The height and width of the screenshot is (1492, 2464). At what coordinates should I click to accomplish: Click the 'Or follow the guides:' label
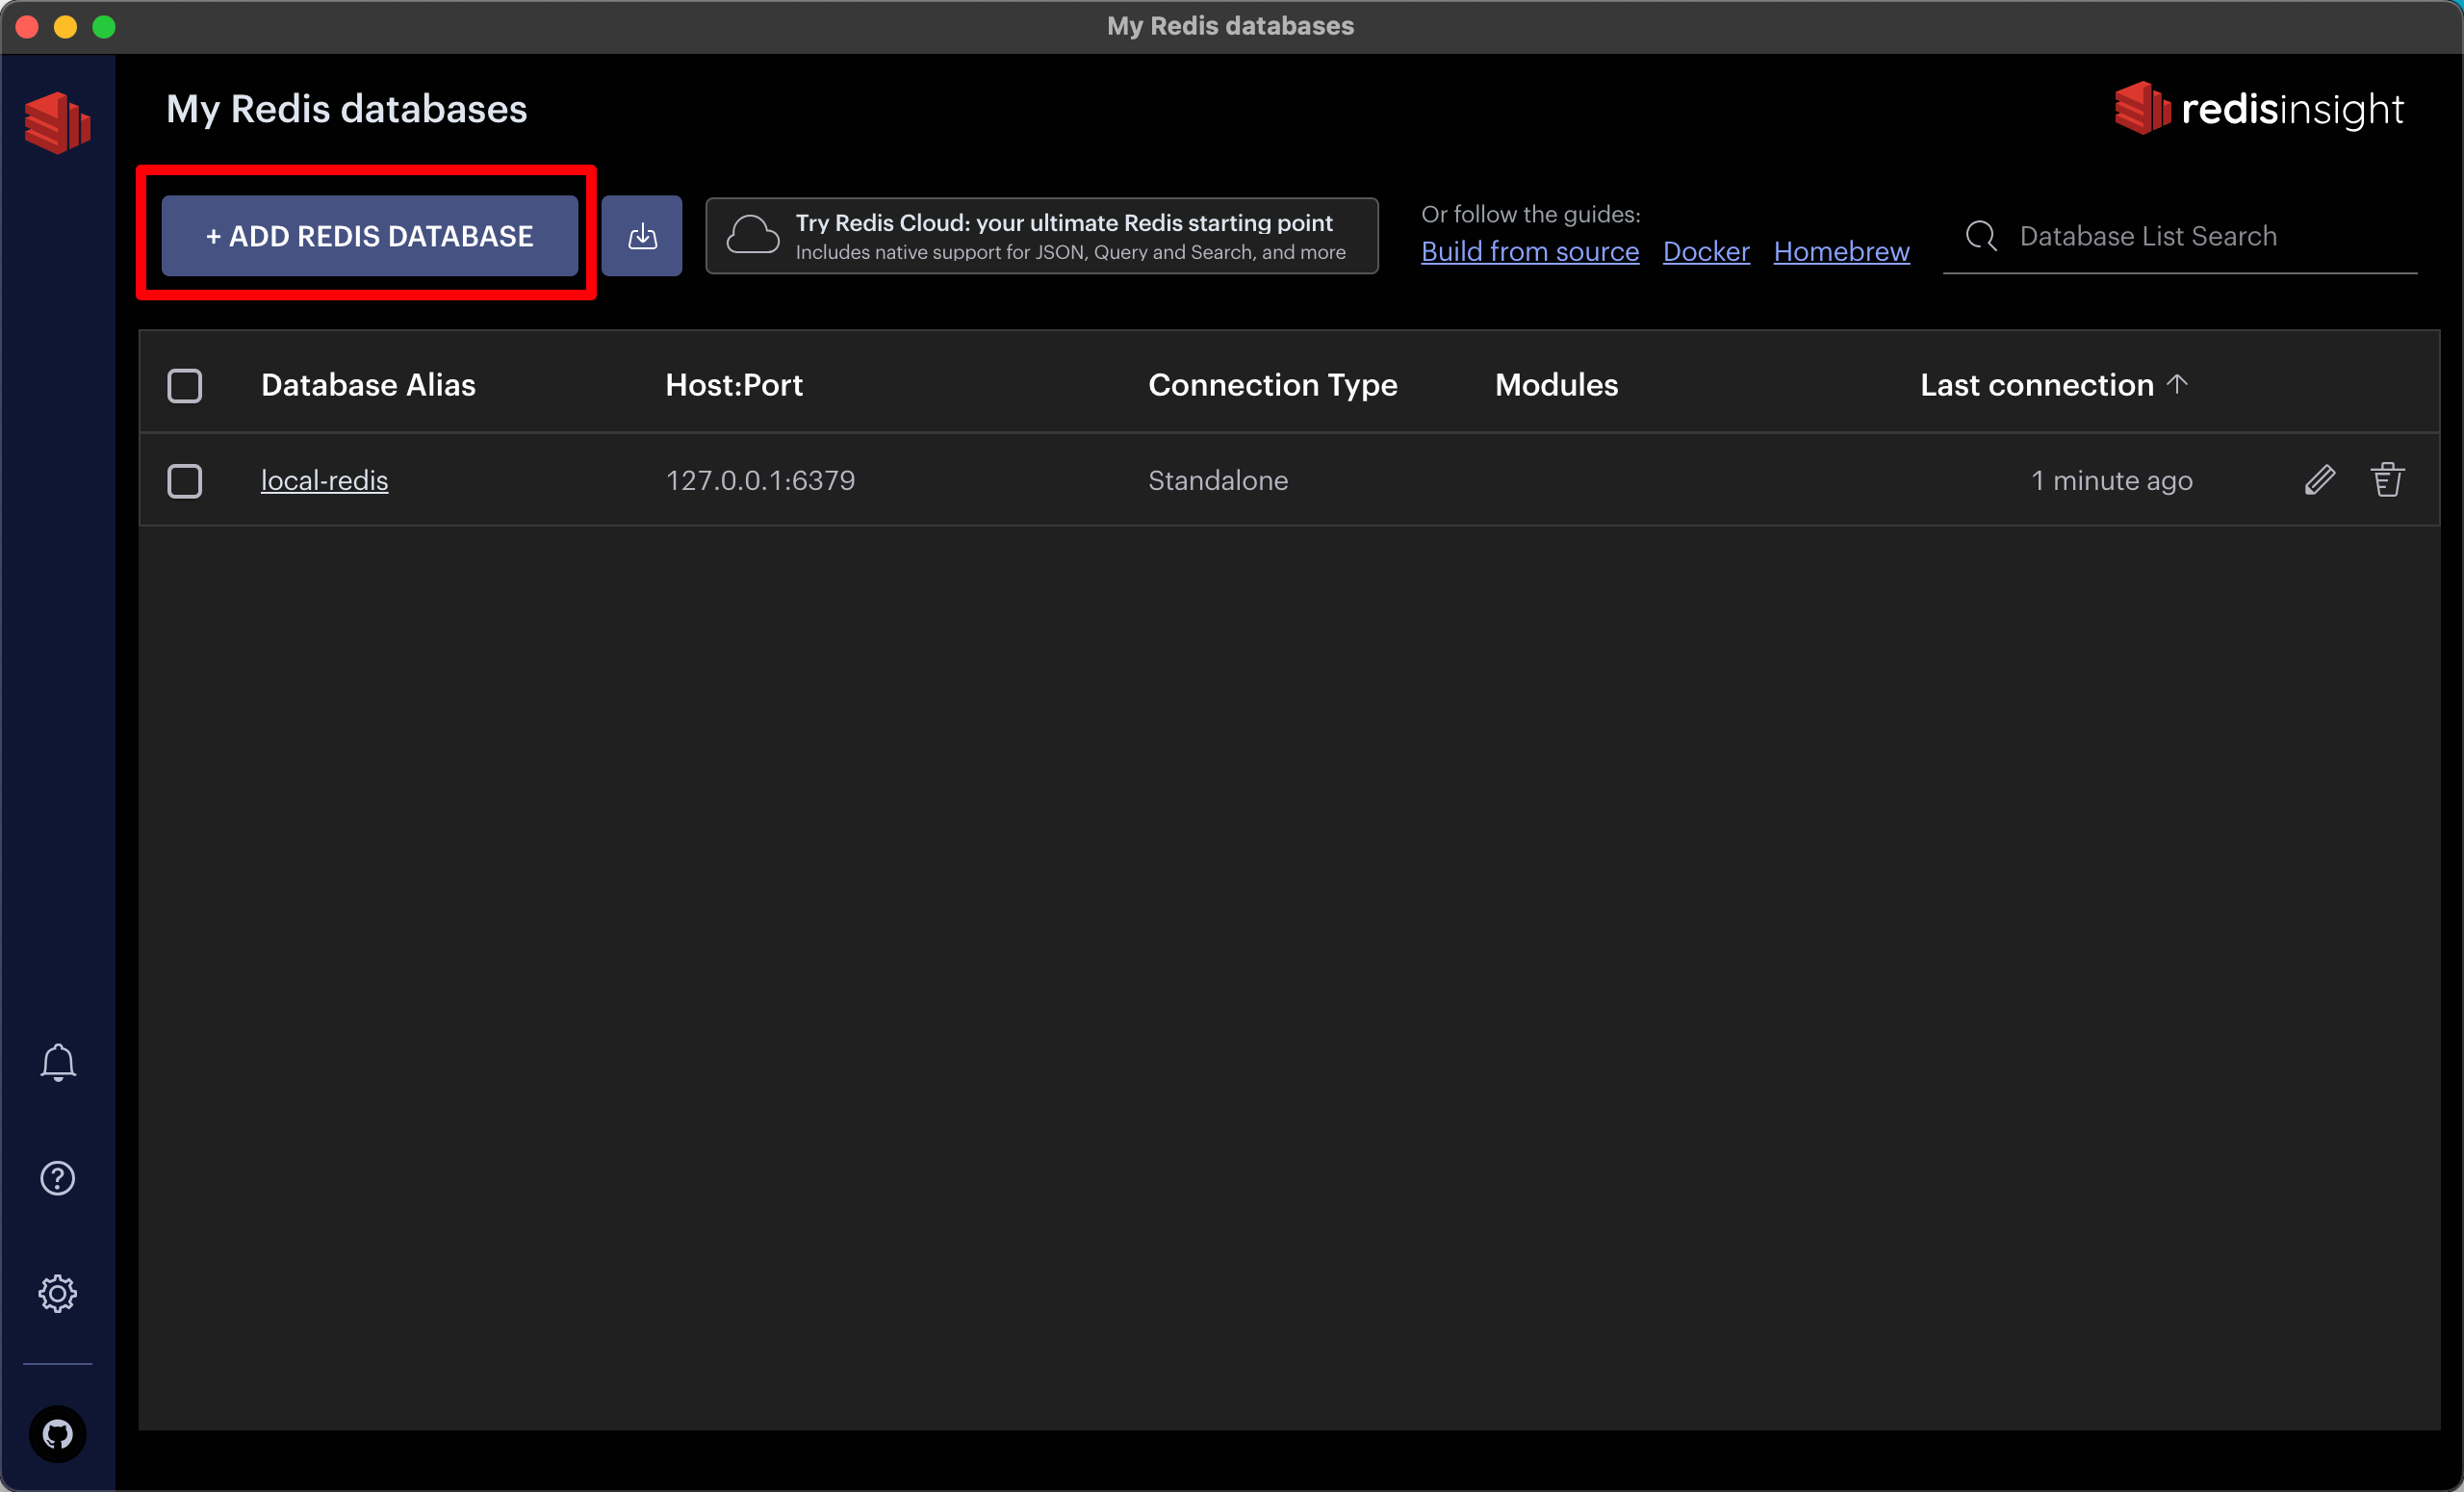(x=1531, y=214)
